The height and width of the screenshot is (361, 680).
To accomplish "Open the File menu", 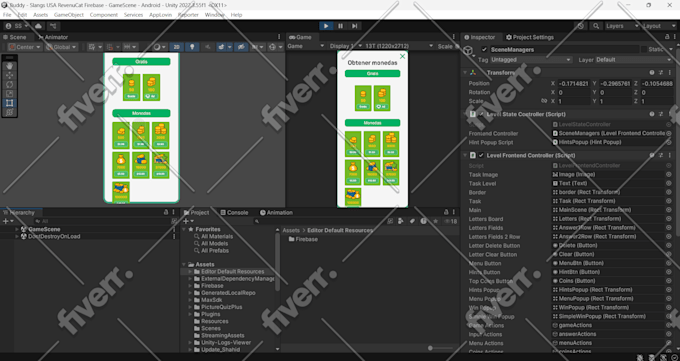I will (x=7, y=15).
